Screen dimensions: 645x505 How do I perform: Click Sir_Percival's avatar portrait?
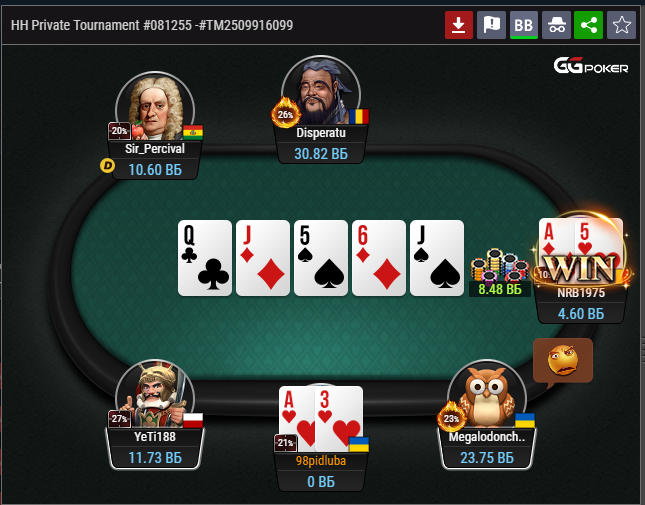pyautogui.click(x=155, y=108)
